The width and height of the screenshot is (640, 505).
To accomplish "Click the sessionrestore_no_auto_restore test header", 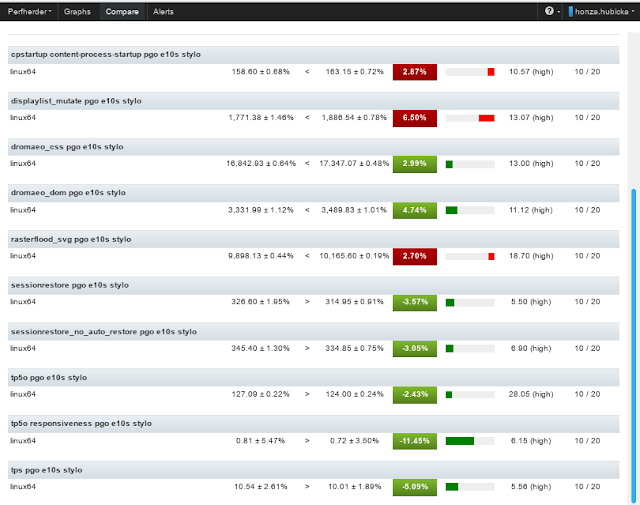I will (313, 331).
